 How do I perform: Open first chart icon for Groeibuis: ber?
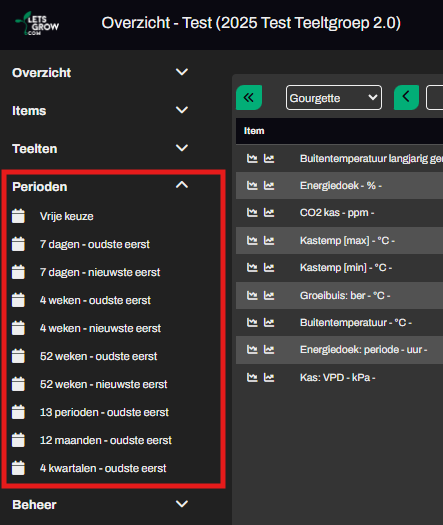click(252, 295)
